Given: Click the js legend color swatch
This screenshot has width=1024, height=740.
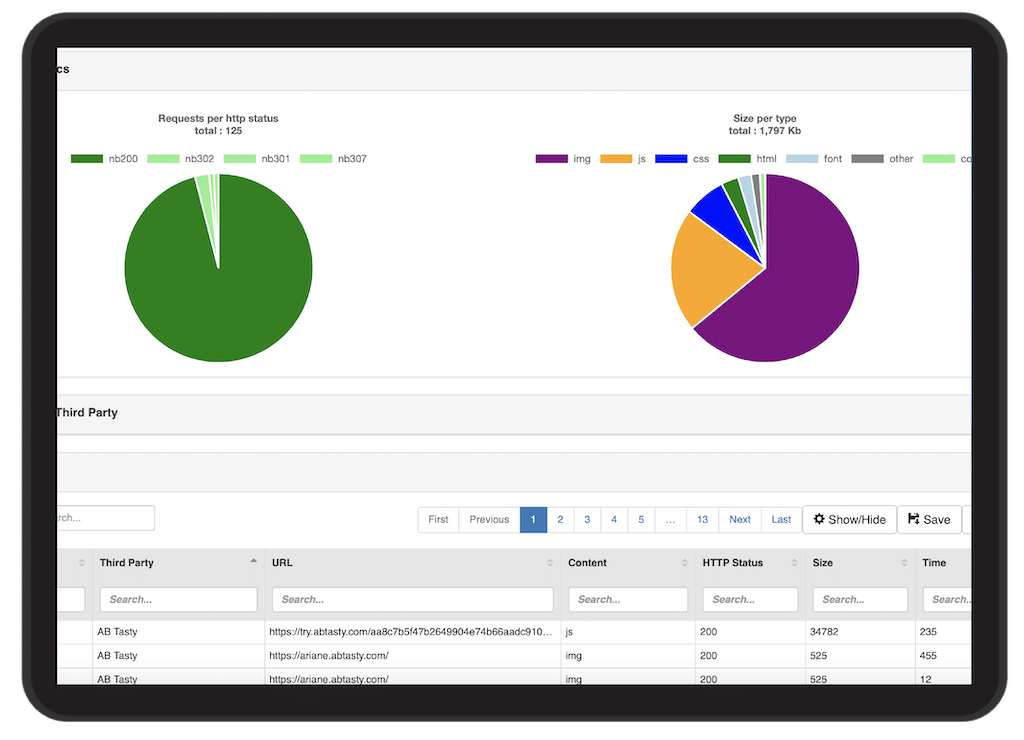Looking at the screenshot, I should click(x=616, y=159).
